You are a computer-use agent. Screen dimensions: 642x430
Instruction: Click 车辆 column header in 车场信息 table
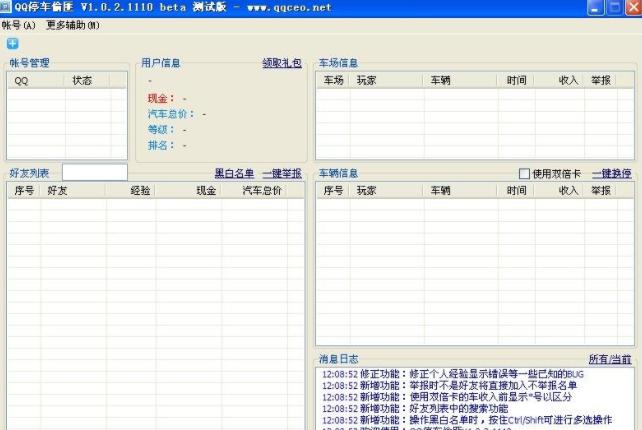pos(460,80)
